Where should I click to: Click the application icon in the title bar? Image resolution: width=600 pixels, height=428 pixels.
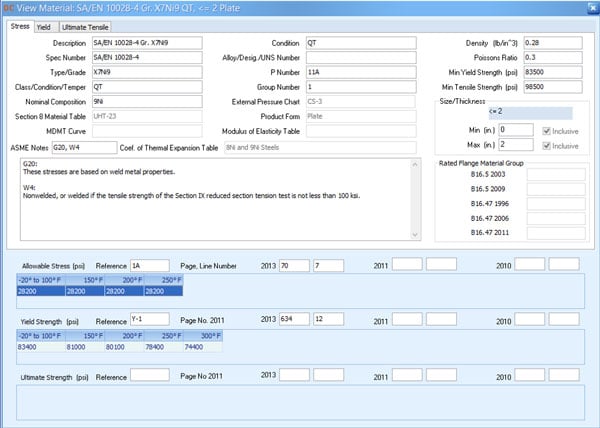coord(8,8)
